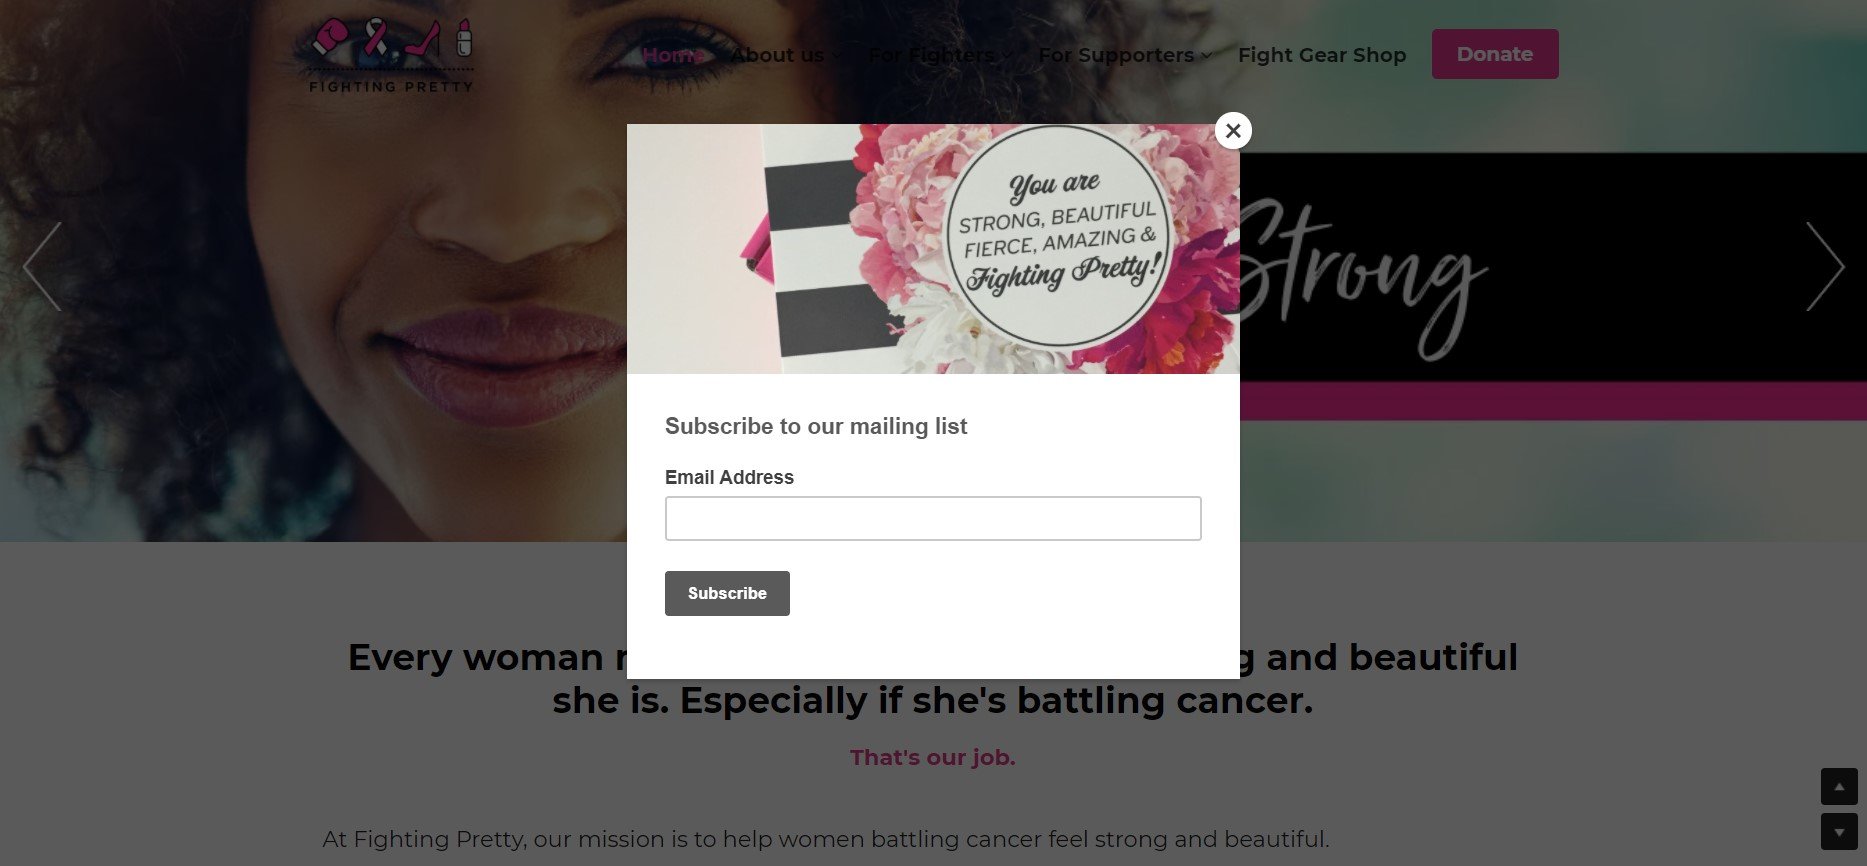1867x866 pixels.
Task: Click the Donate button
Action: coord(1495,54)
